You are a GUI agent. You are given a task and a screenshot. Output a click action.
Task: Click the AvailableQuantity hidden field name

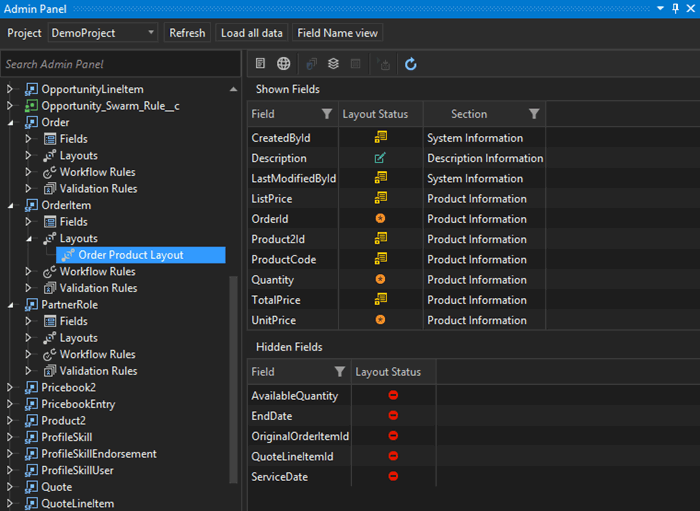[295, 396]
